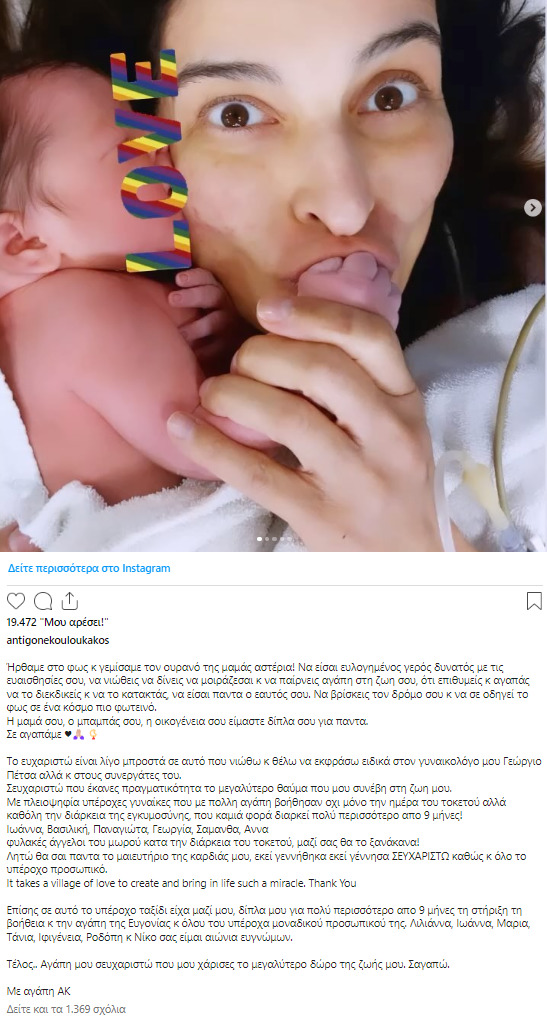Open the antigonekouloukakos profile link
Image resolution: width=547 pixels, height=1017 pixels.
pyautogui.click(x=58, y=640)
